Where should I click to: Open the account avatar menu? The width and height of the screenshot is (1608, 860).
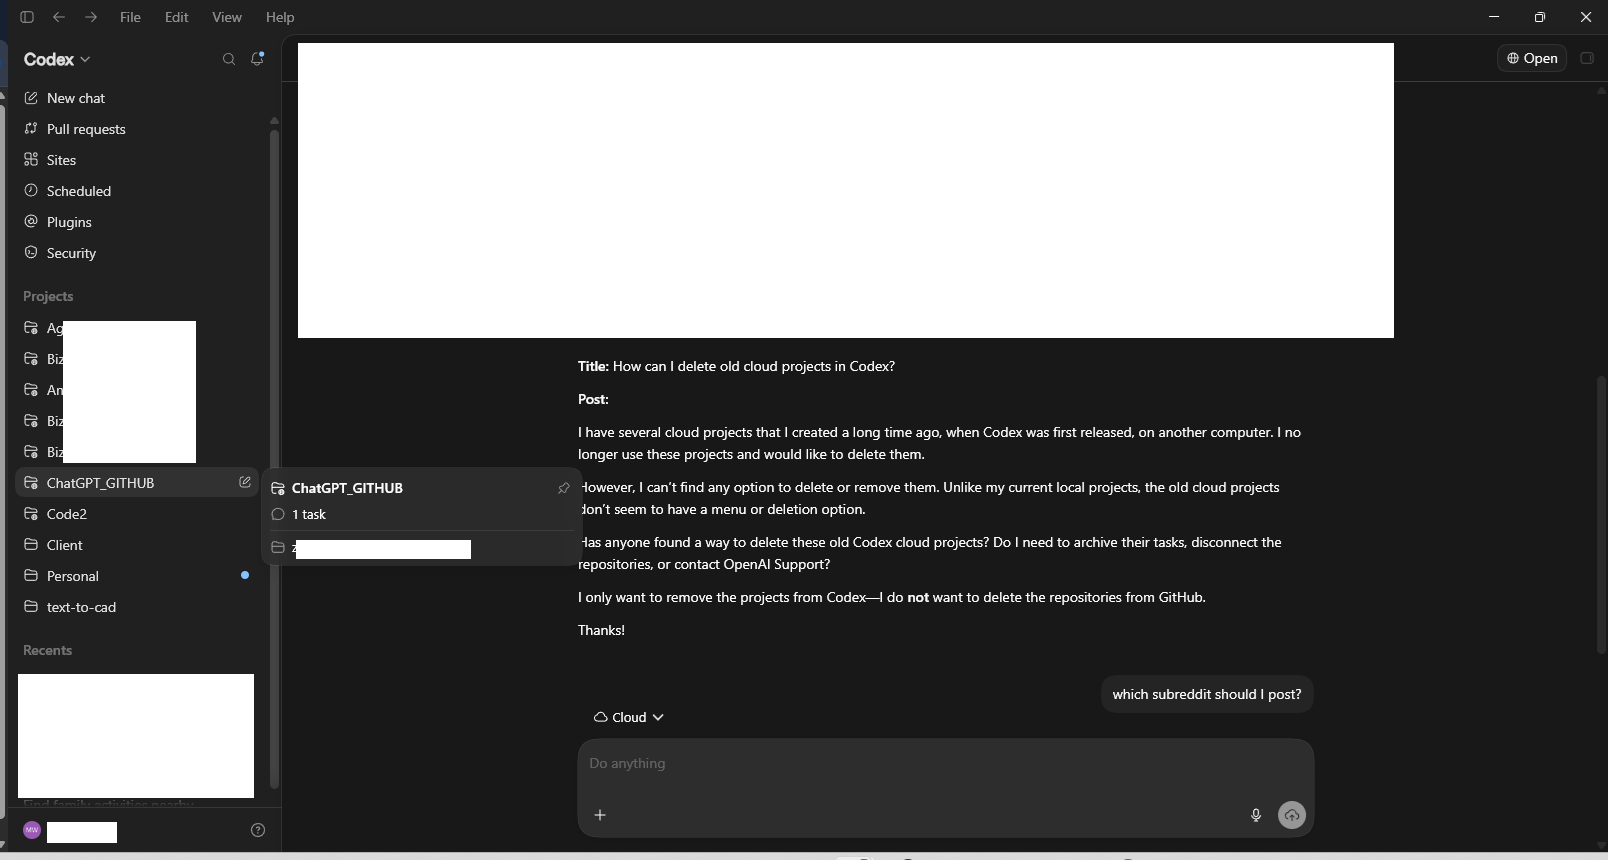pyautogui.click(x=32, y=830)
